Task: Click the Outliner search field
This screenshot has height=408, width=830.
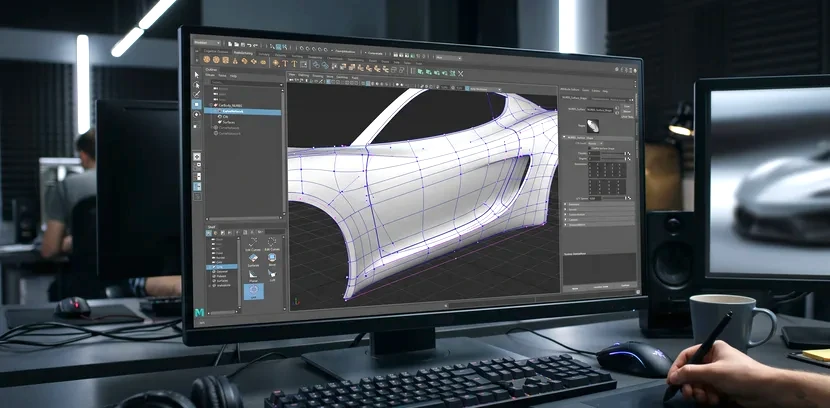Action: coord(246,82)
